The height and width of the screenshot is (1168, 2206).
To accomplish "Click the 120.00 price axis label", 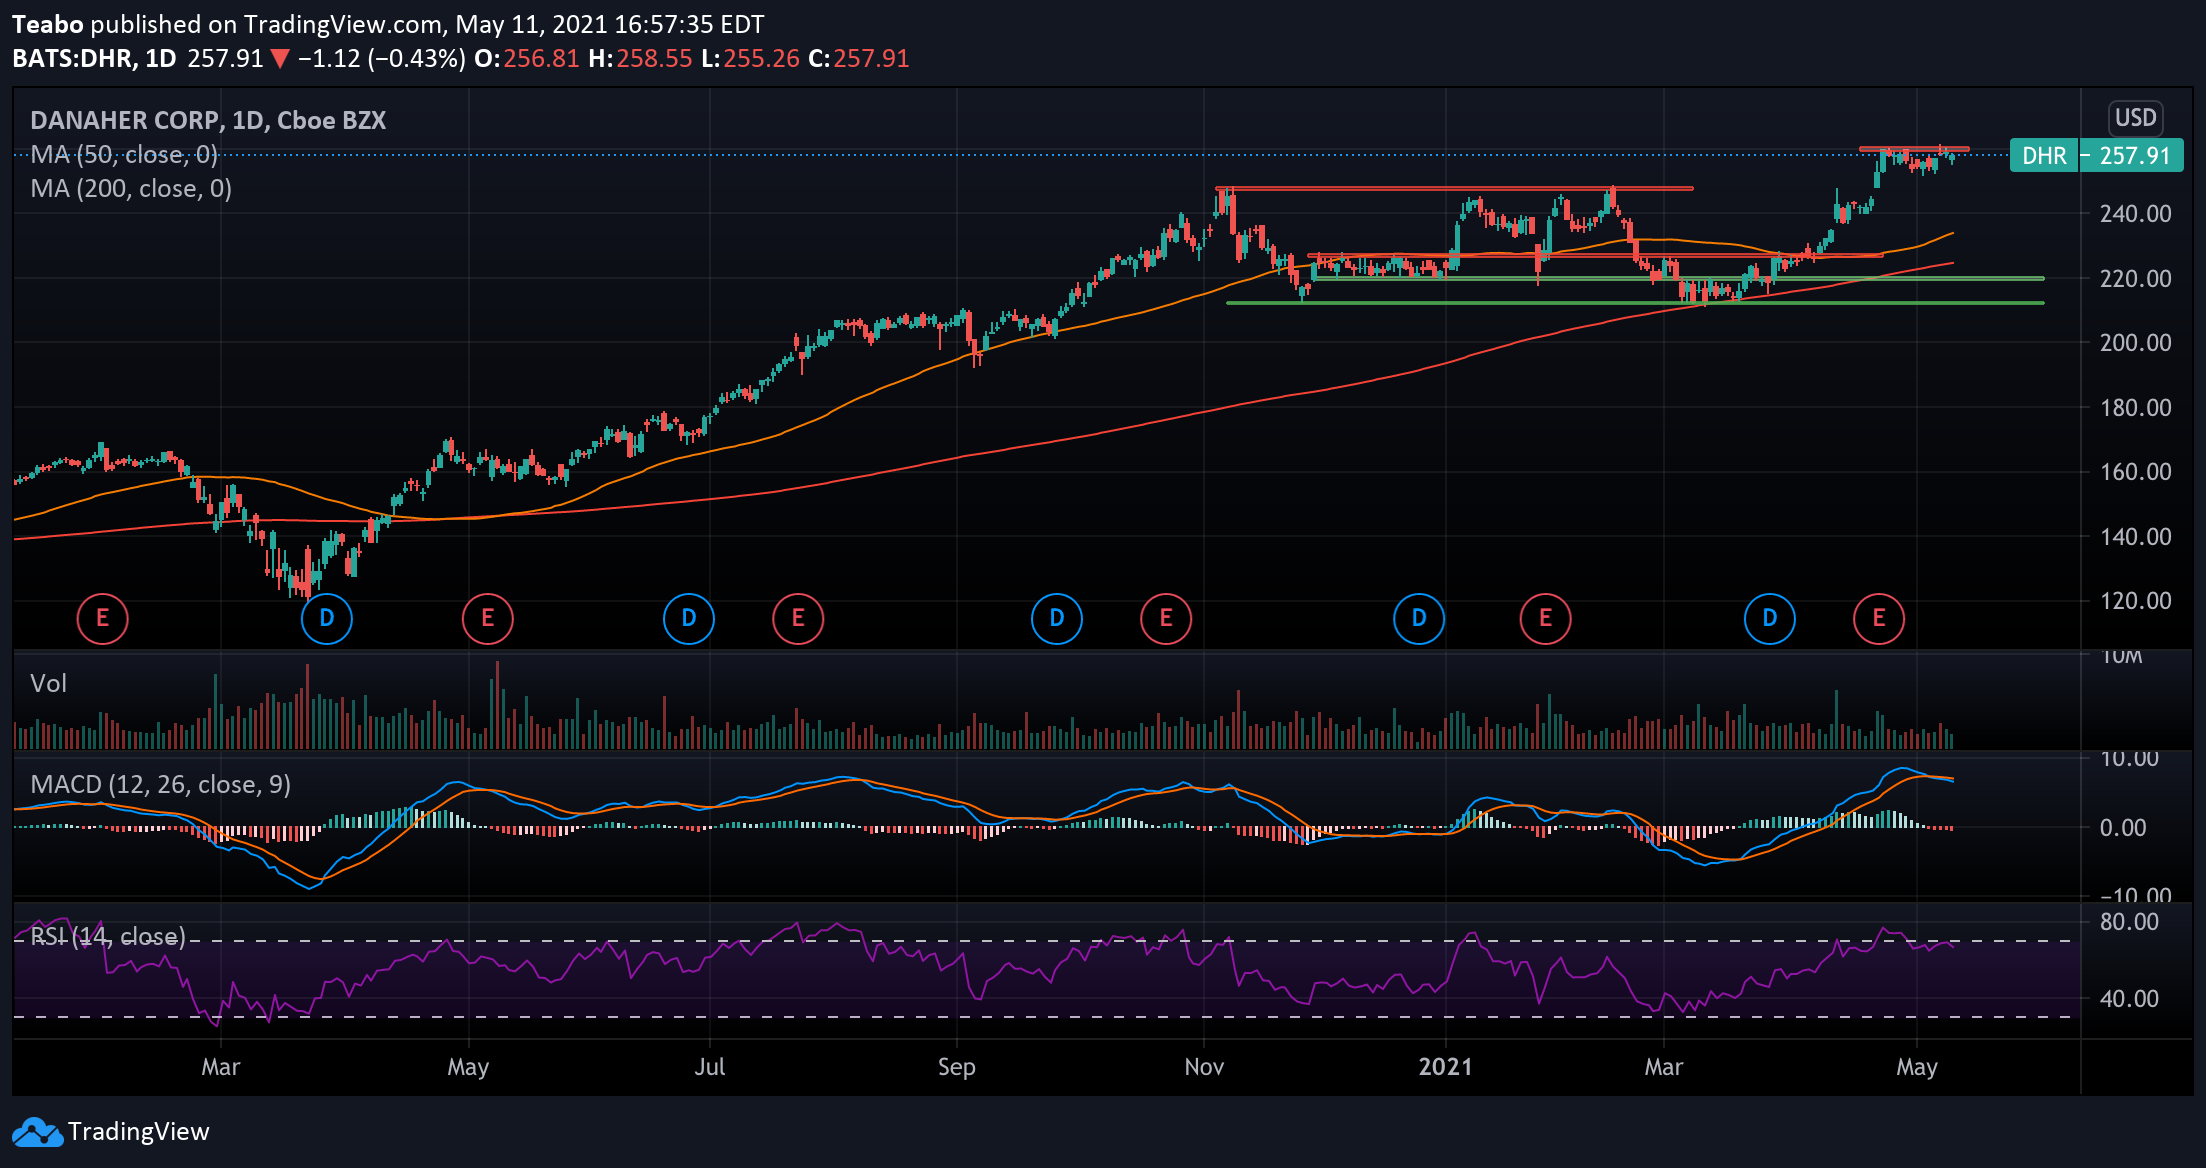I will click(x=2135, y=601).
